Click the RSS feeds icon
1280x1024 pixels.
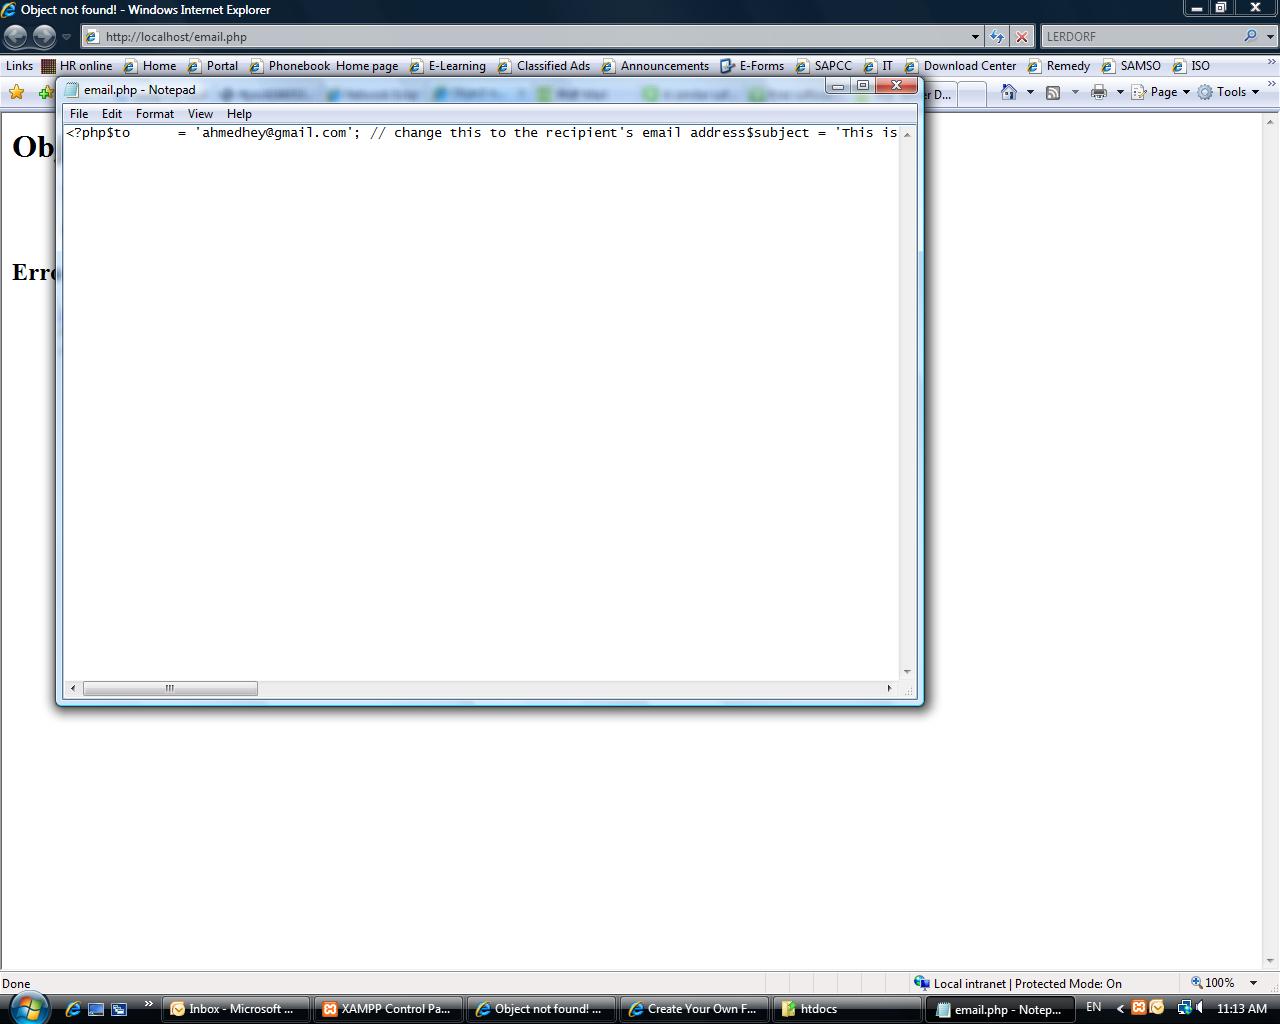tap(1053, 92)
